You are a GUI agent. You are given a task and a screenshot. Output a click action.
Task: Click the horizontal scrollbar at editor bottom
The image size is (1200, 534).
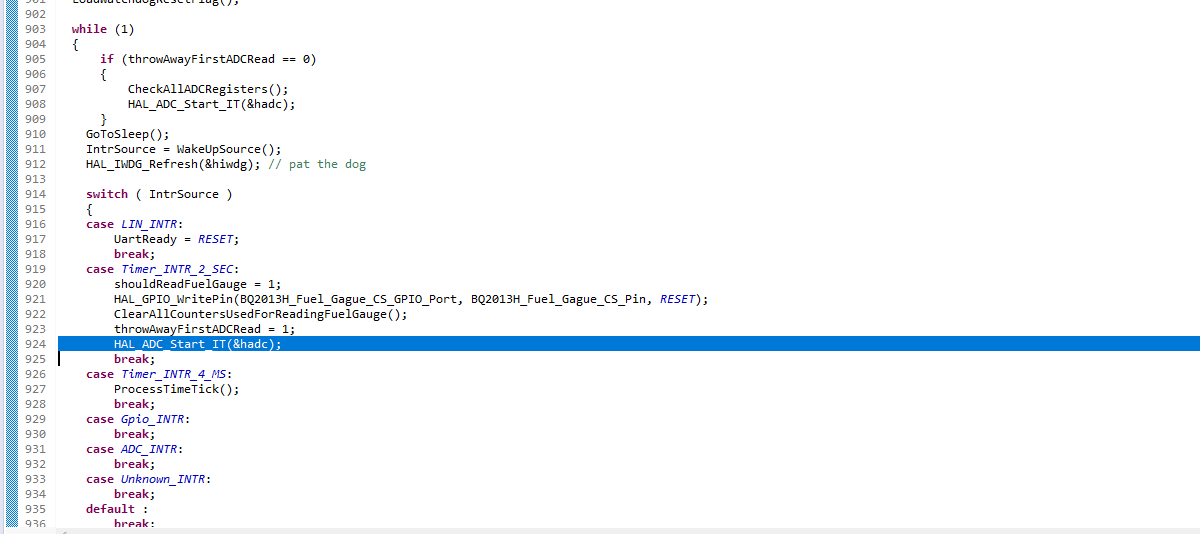click(x=600, y=530)
